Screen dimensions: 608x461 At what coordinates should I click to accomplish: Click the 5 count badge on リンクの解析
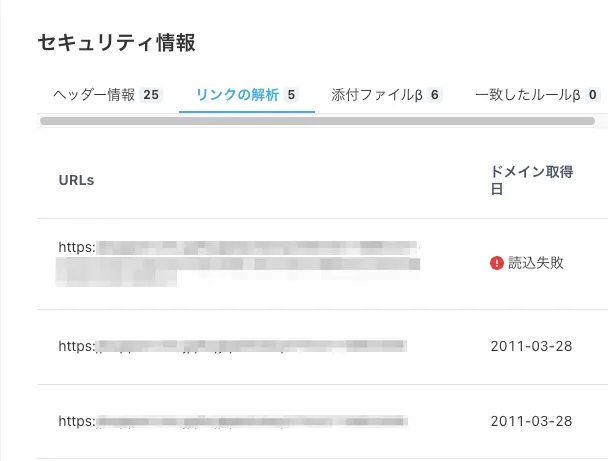(x=291, y=95)
